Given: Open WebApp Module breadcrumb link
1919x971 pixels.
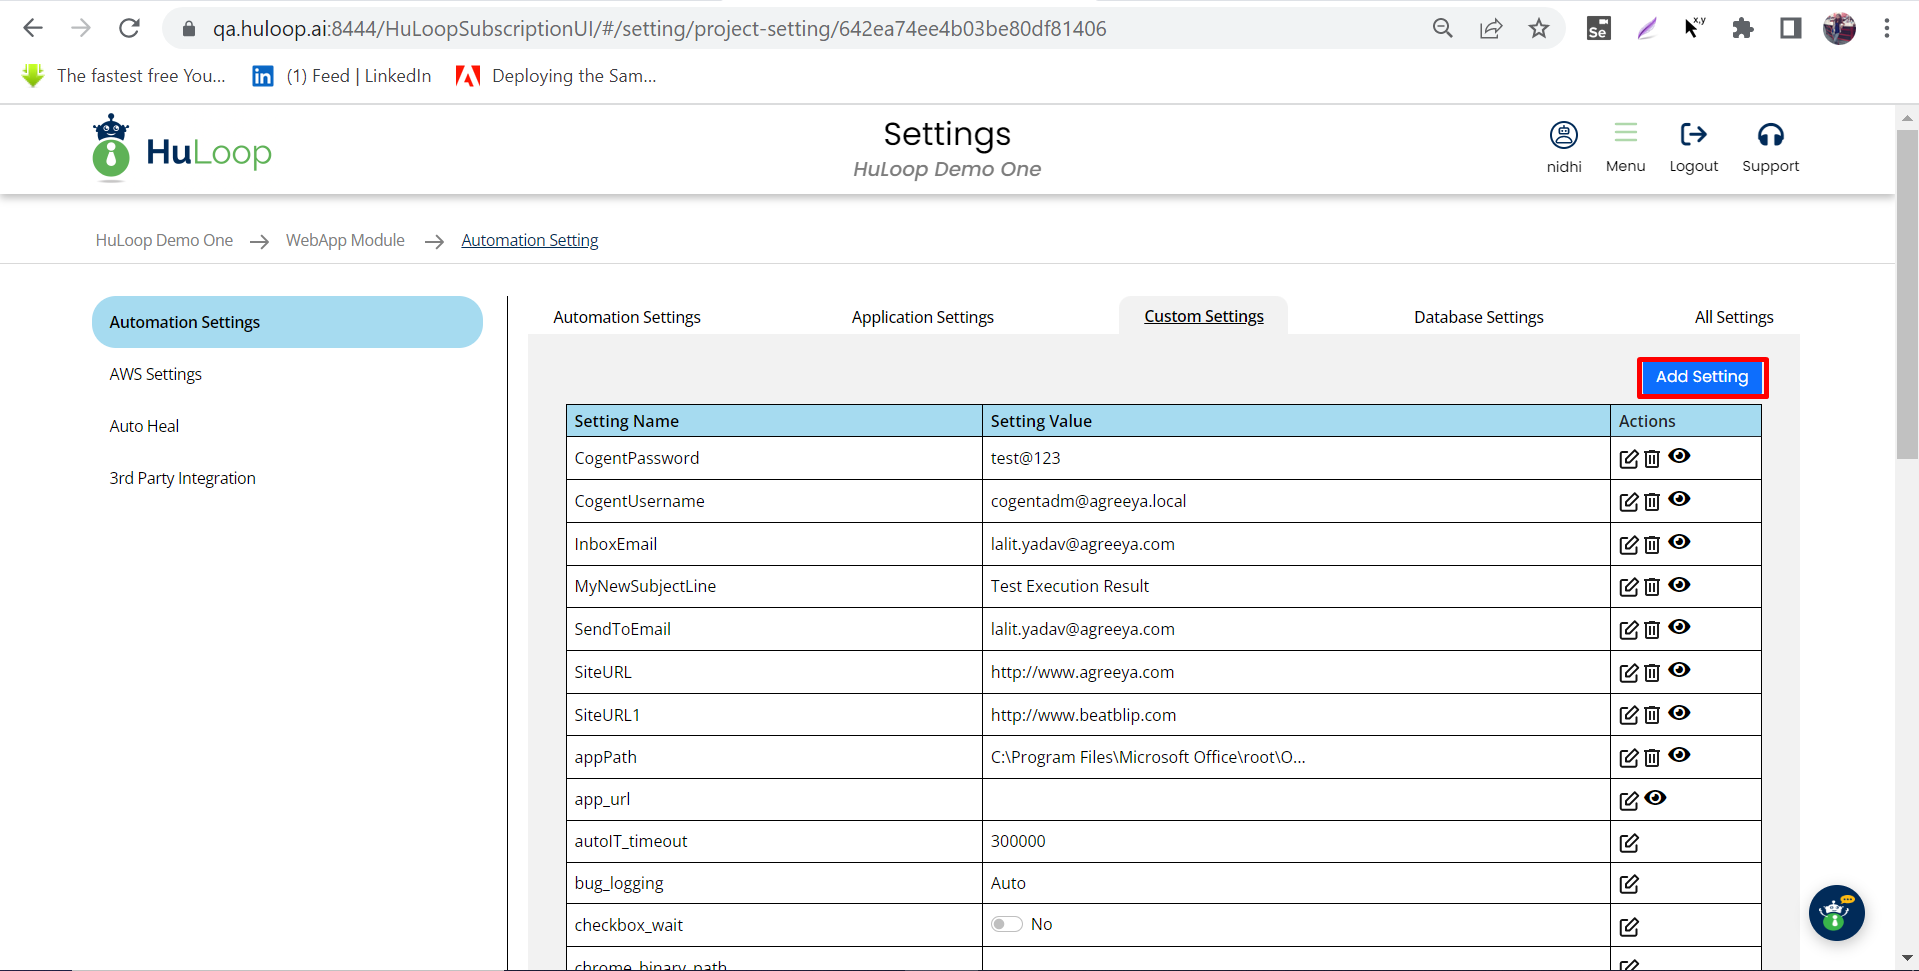Looking at the screenshot, I should tap(345, 240).
